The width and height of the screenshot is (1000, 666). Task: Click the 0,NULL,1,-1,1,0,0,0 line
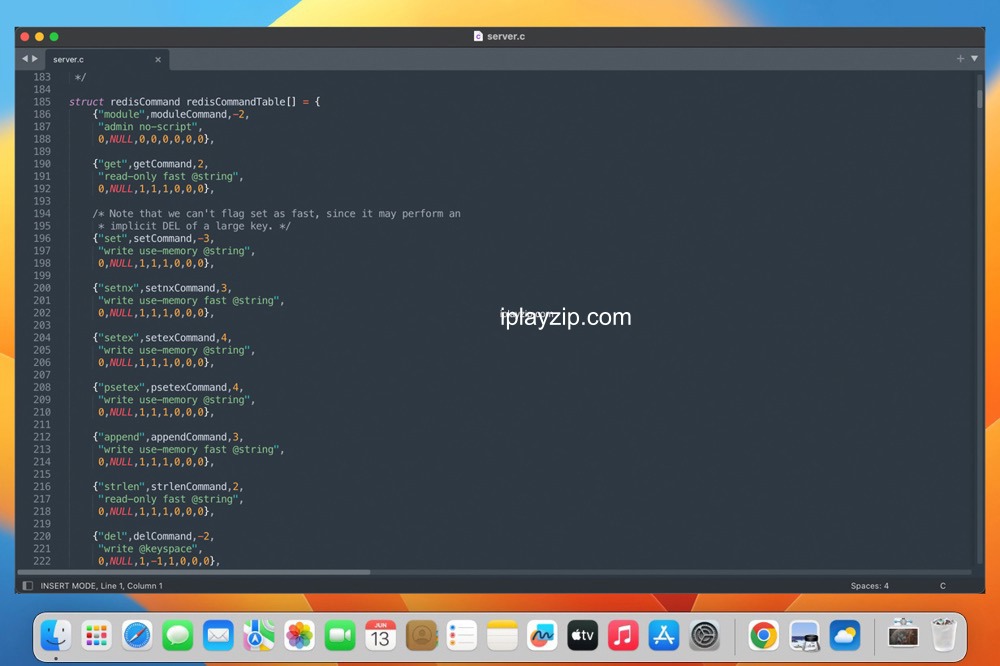pos(159,561)
